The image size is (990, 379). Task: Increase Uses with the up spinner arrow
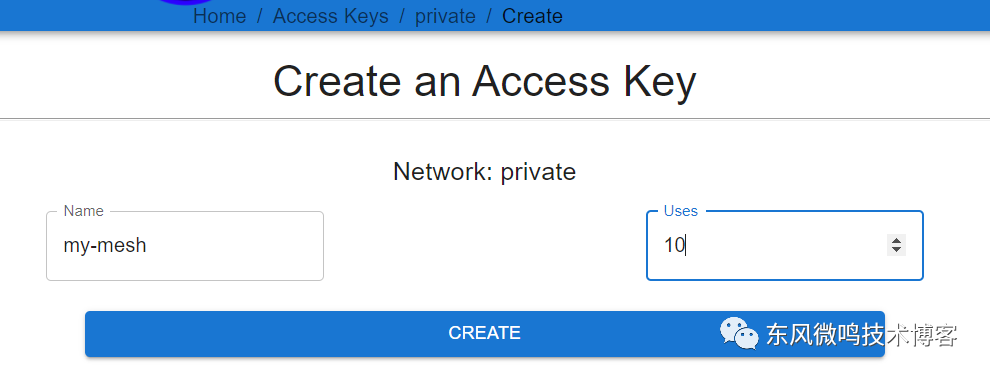[896, 240]
